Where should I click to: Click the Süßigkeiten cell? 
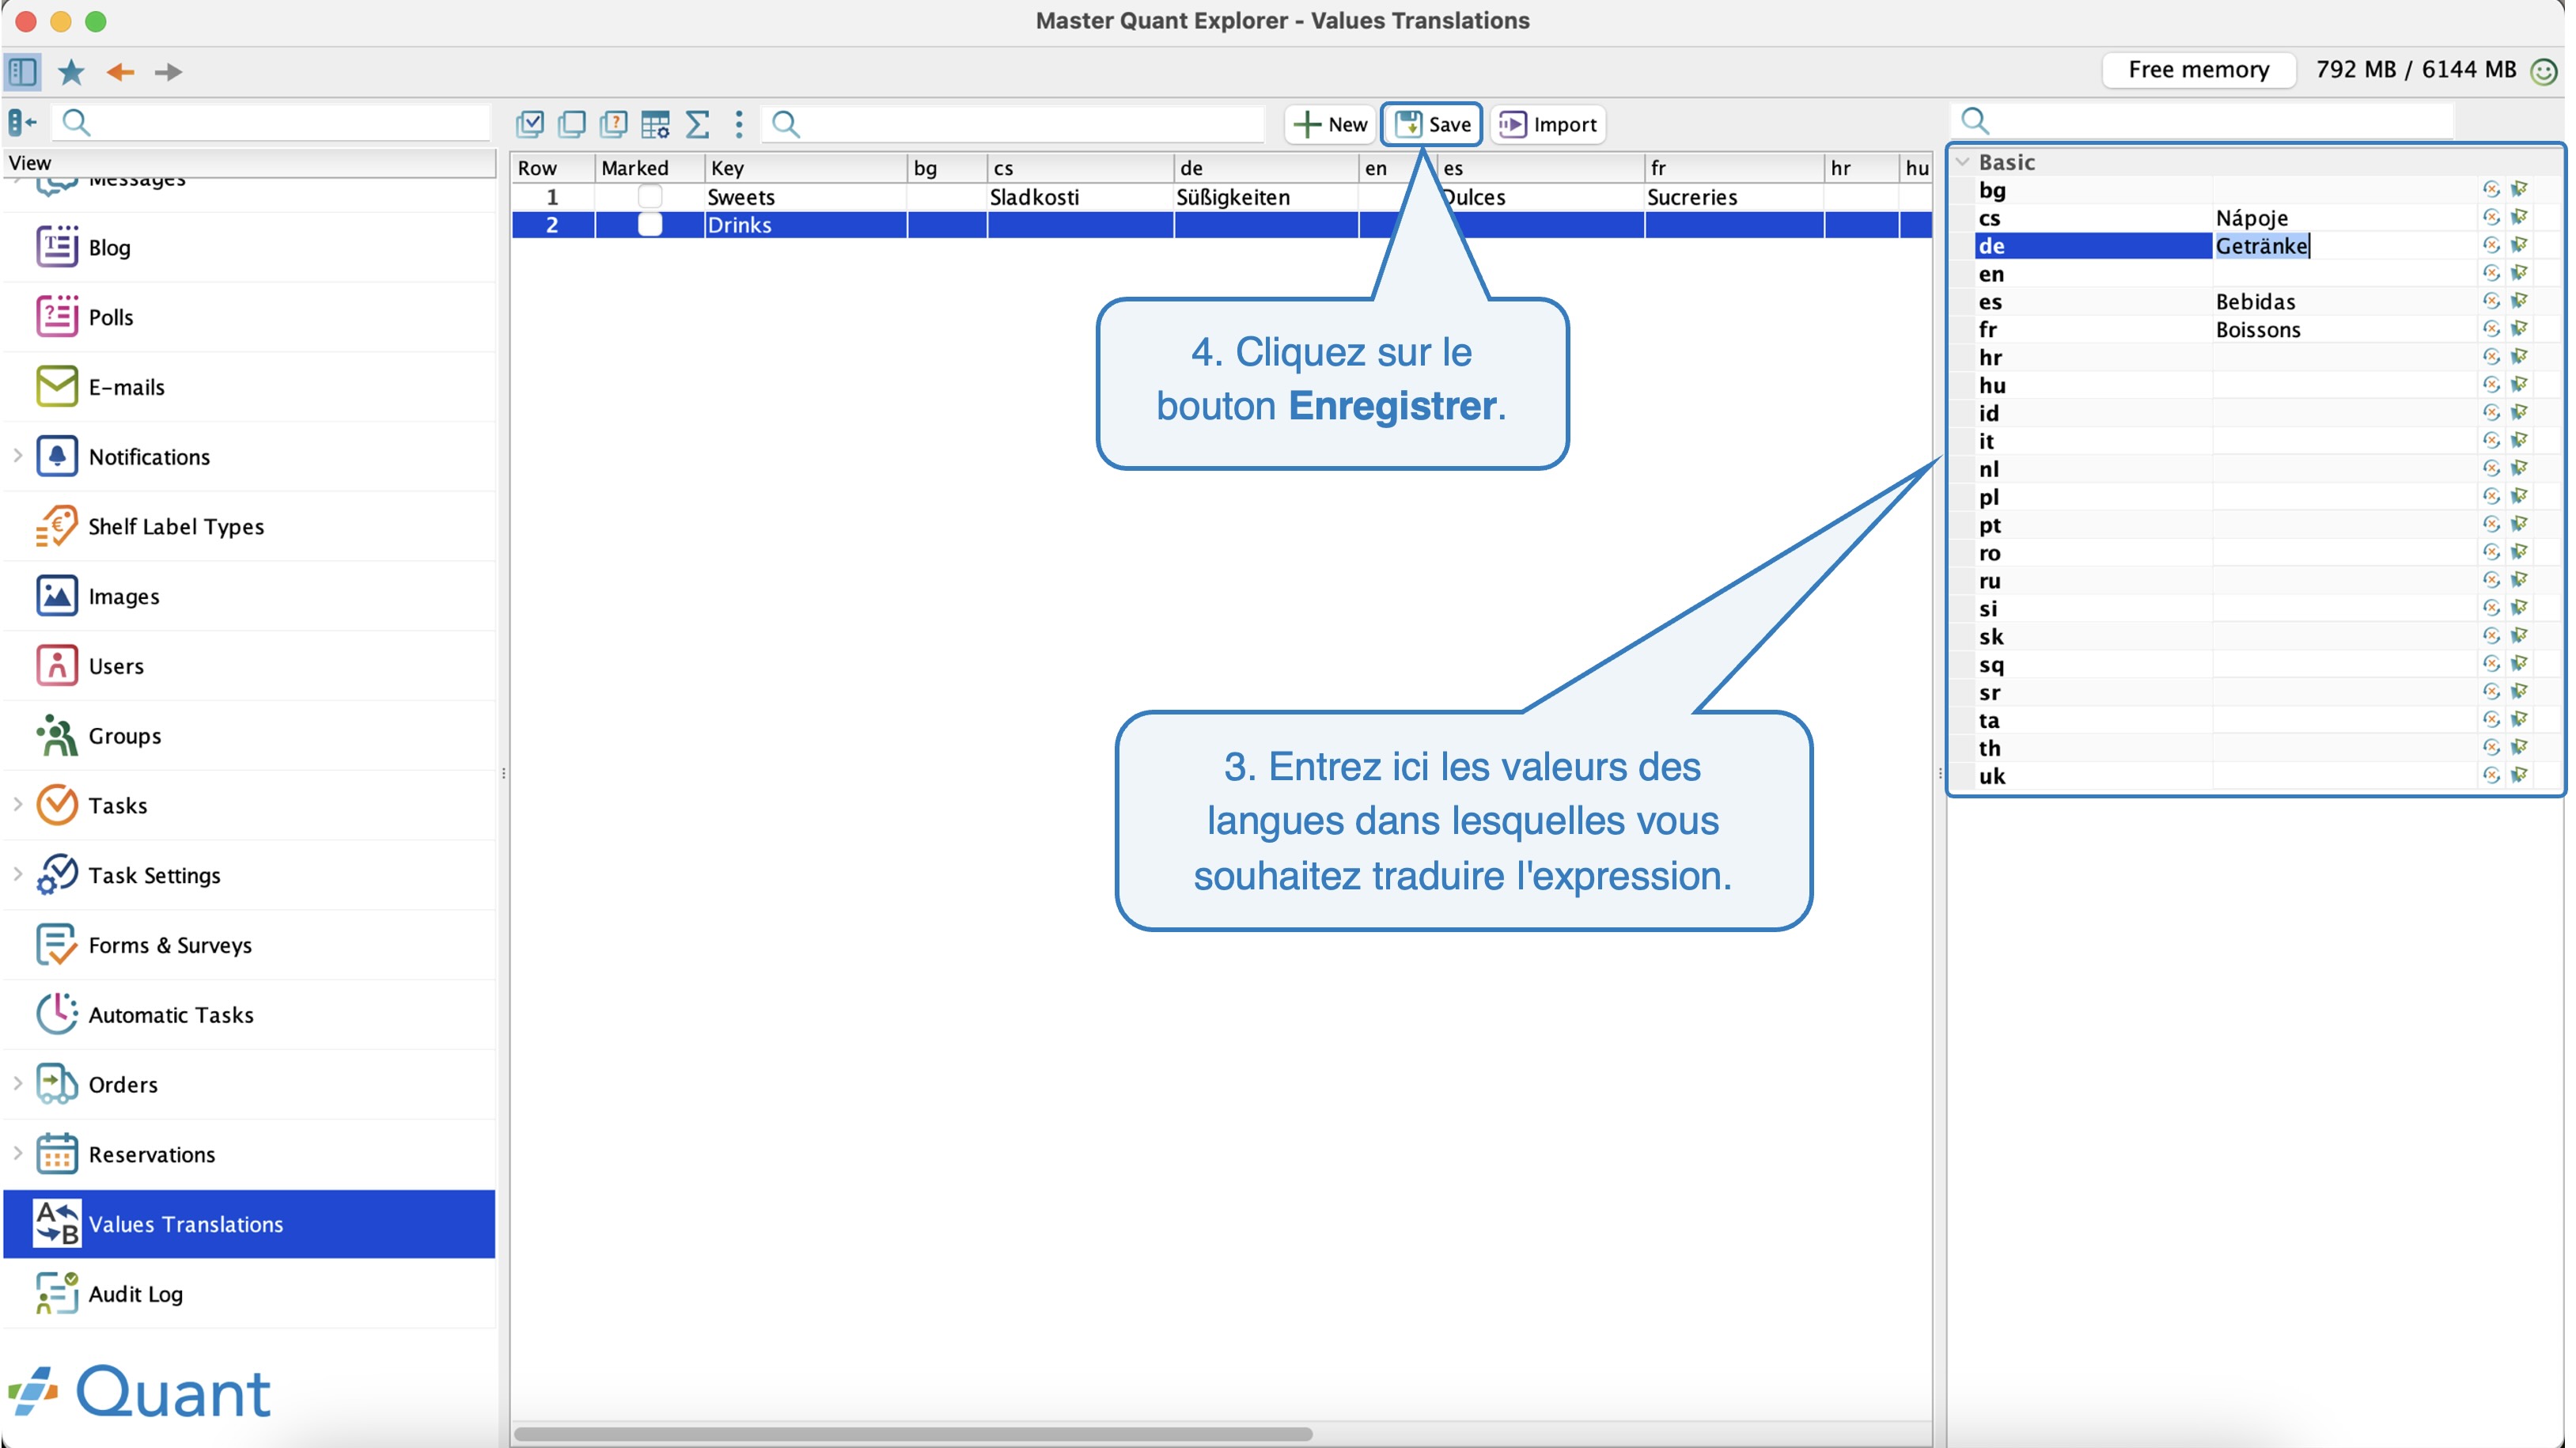pos(1266,197)
